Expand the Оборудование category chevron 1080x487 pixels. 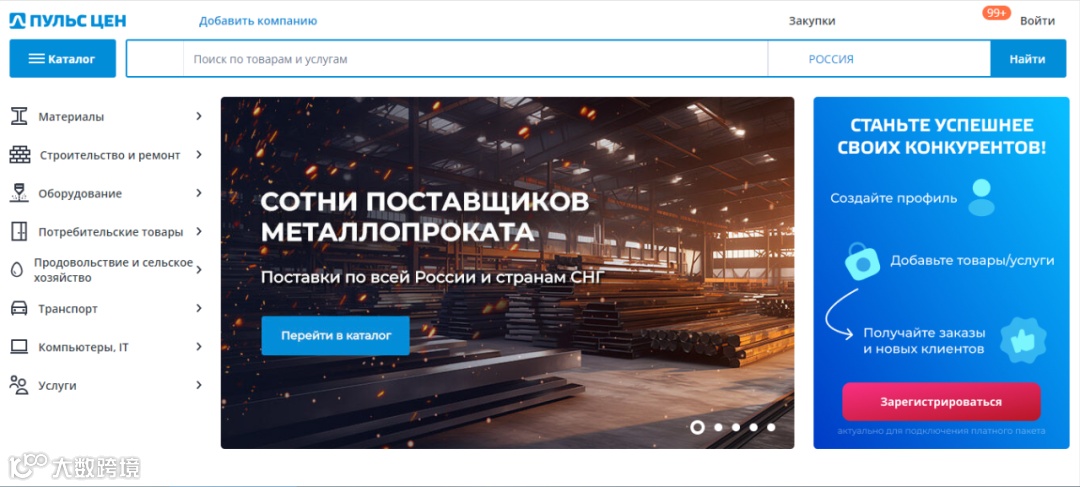point(198,193)
